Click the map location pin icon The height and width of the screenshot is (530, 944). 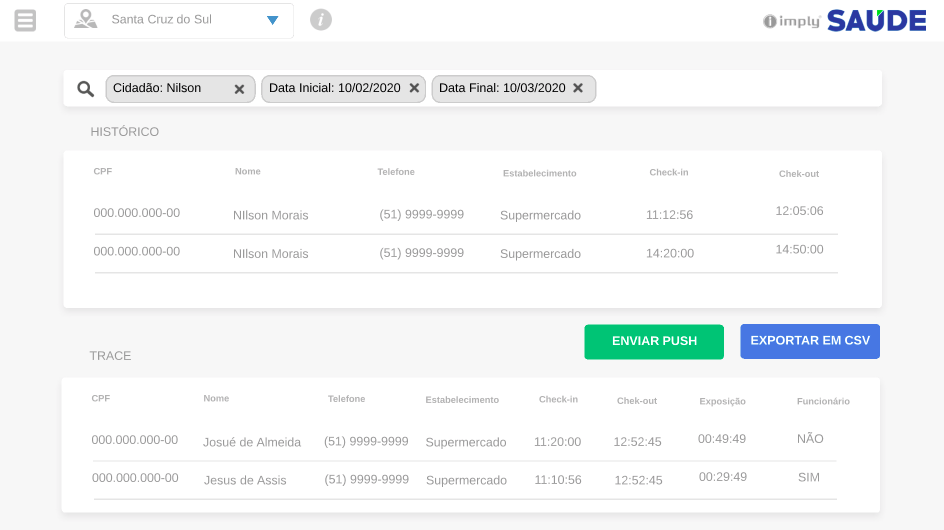tap(87, 20)
